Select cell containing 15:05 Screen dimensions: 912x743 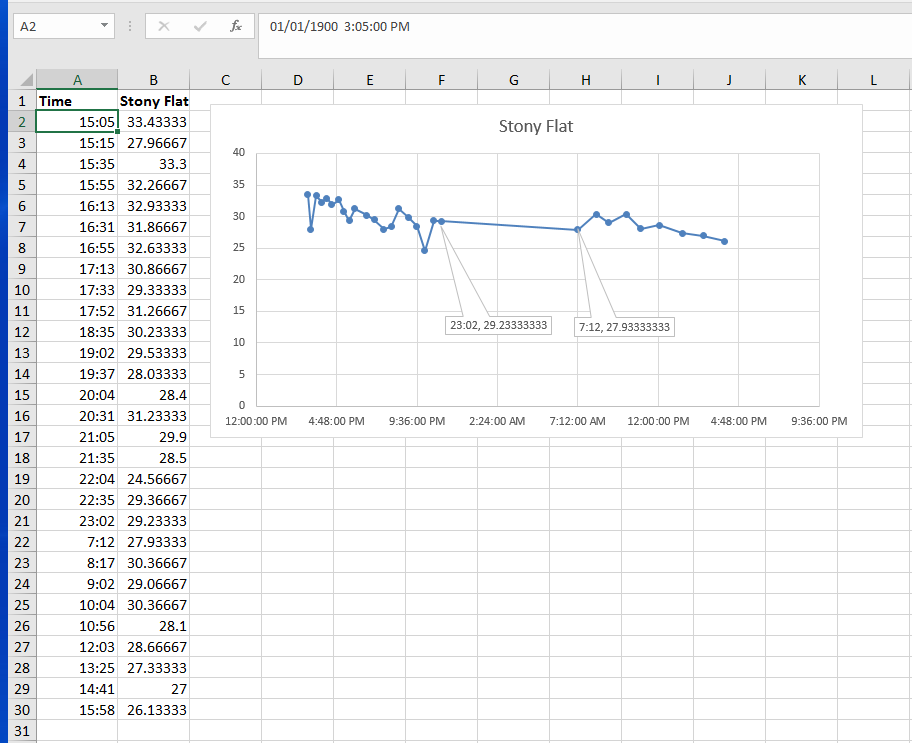(x=77, y=122)
